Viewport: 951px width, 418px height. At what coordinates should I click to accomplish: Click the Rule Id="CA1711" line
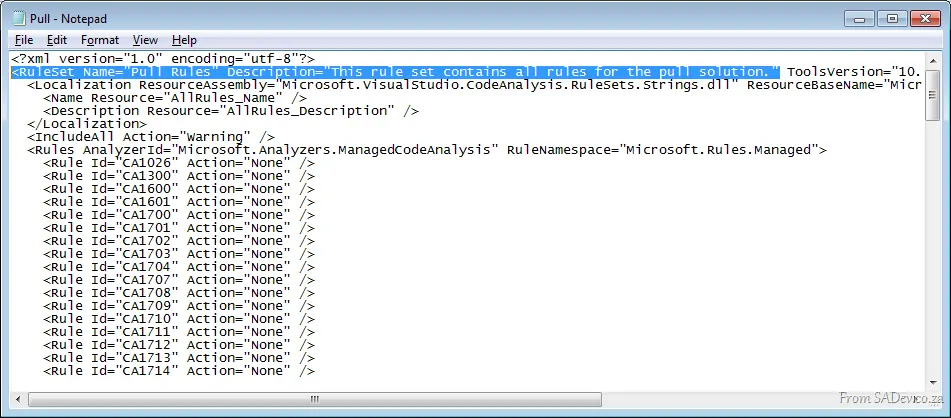pyautogui.click(x=179, y=332)
